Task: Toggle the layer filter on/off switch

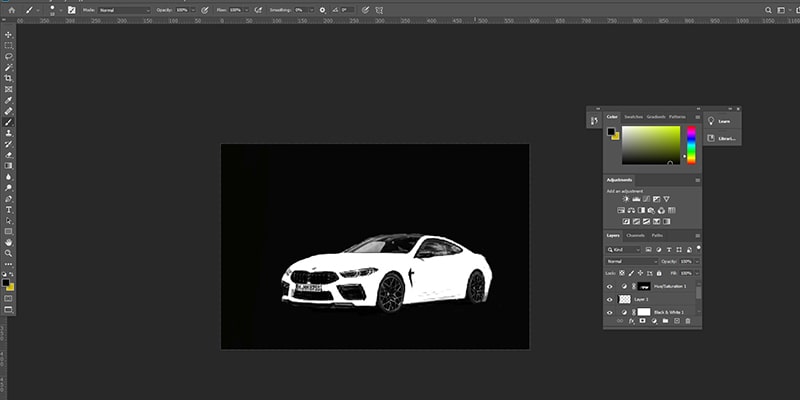Action: (x=698, y=248)
